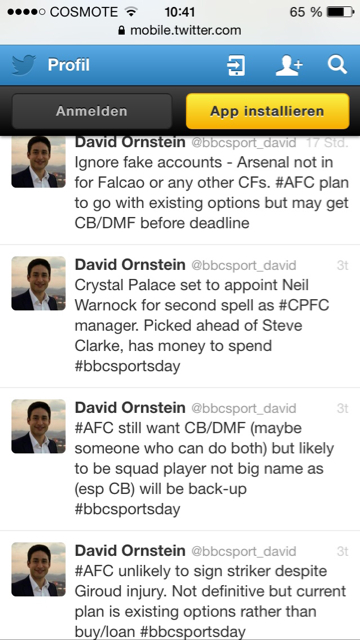Open avatar on the Falcao tweet
The height and width of the screenshot is (640, 360).
[x=38, y=162]
